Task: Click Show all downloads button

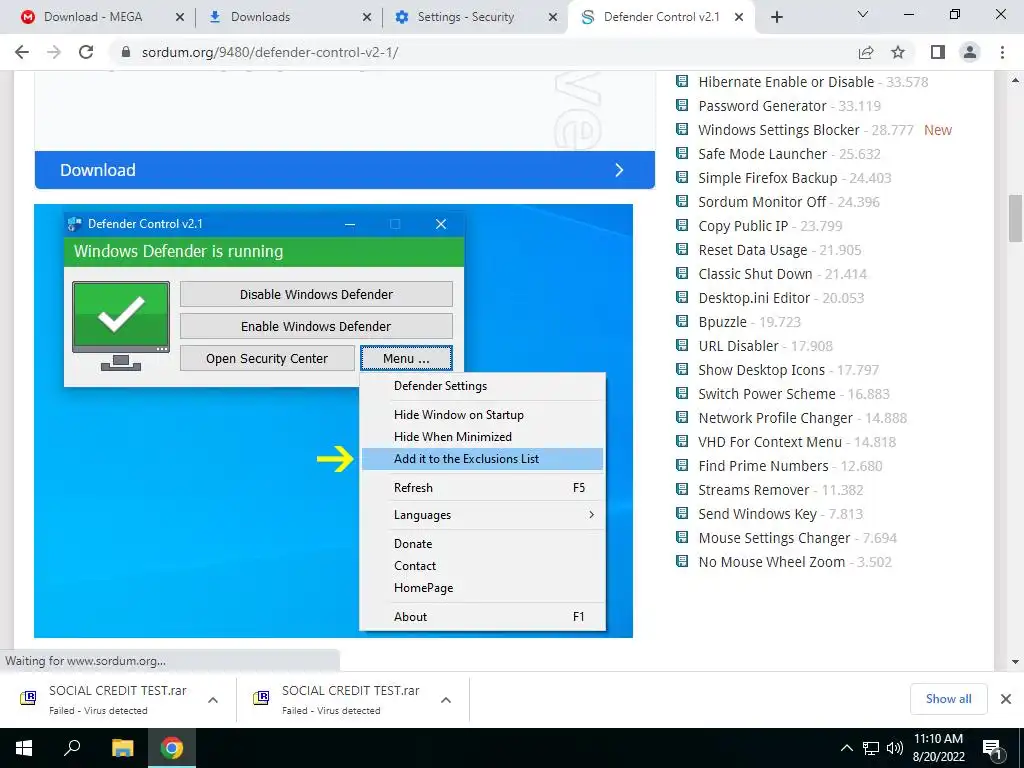Action: tap(948, 699)
